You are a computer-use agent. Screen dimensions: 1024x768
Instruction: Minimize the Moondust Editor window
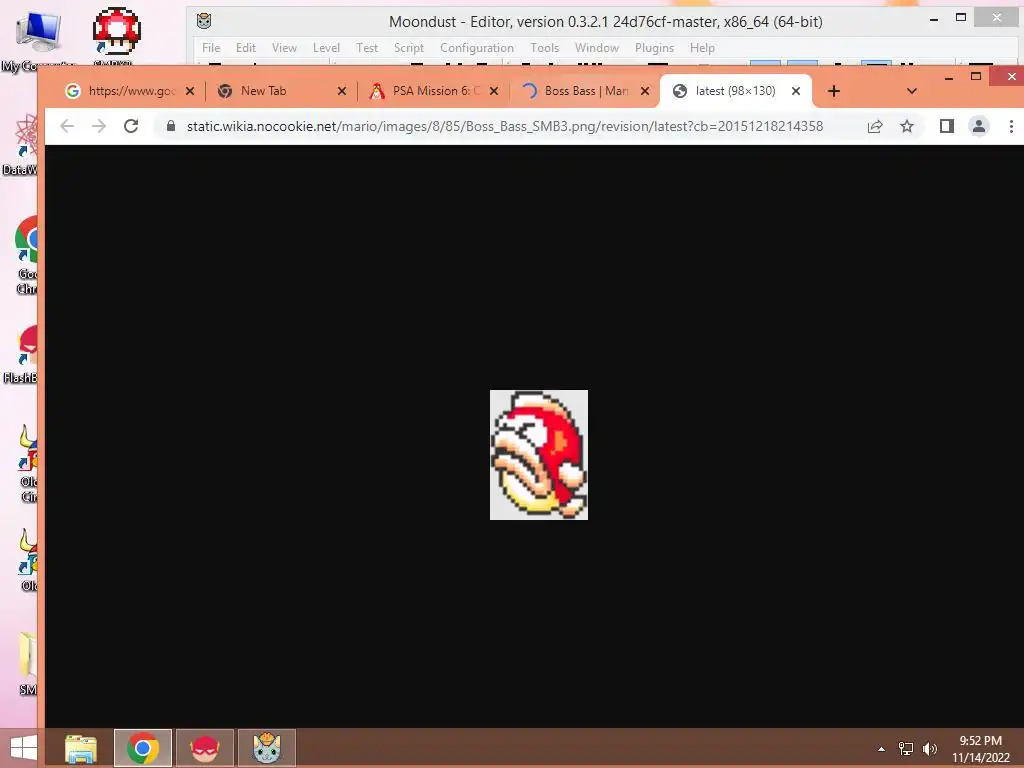pyautogui.click(x=934, y=20)
